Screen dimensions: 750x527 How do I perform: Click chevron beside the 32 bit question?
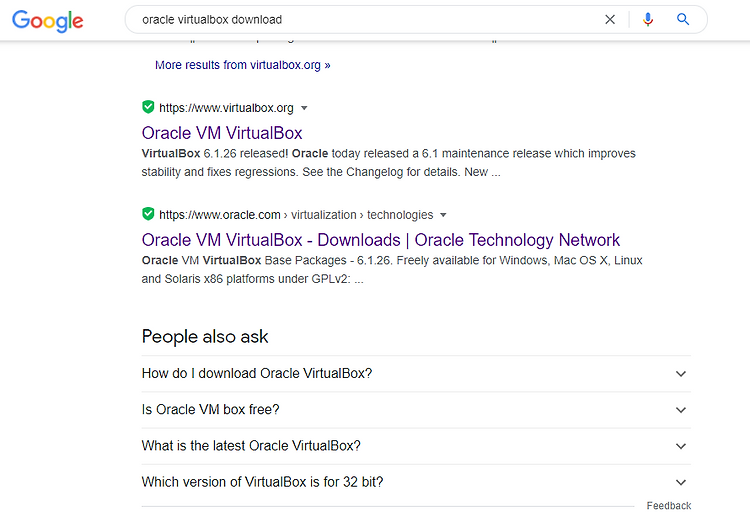(681, 482)
